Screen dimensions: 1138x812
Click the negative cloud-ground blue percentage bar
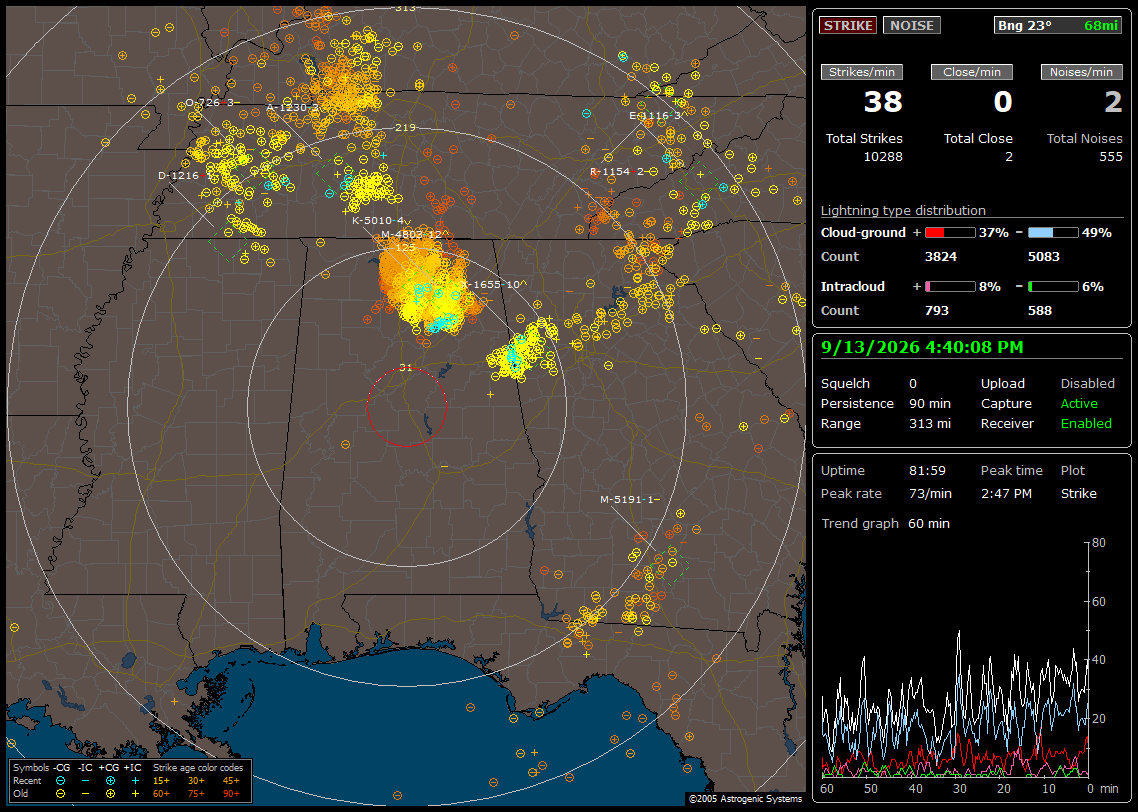[x=1053, y=233]
